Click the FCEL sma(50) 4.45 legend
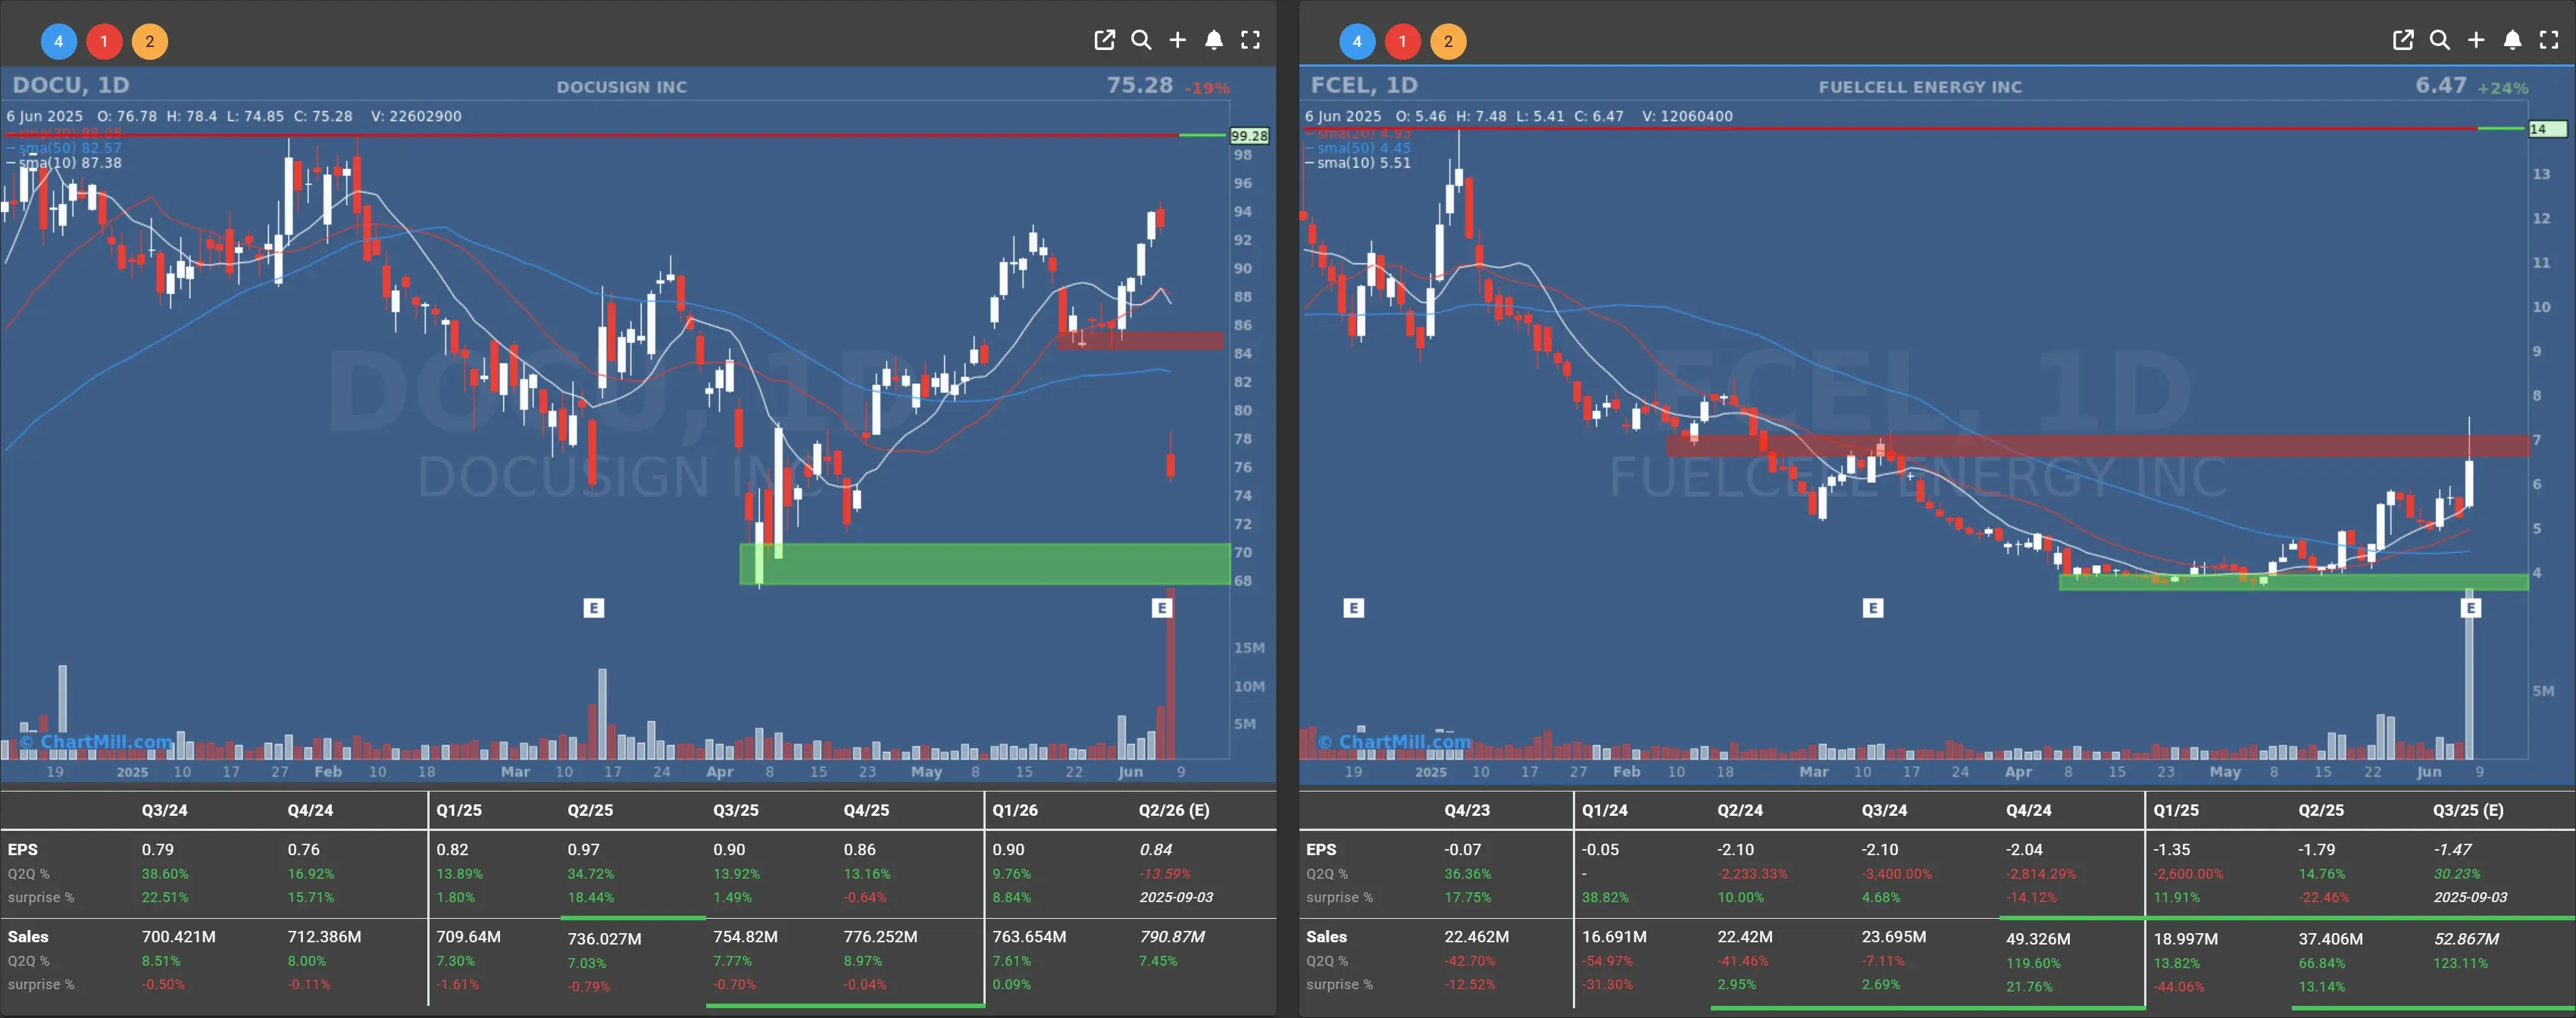This screenshot has width=2576, height=1018. pos(1359,148)
